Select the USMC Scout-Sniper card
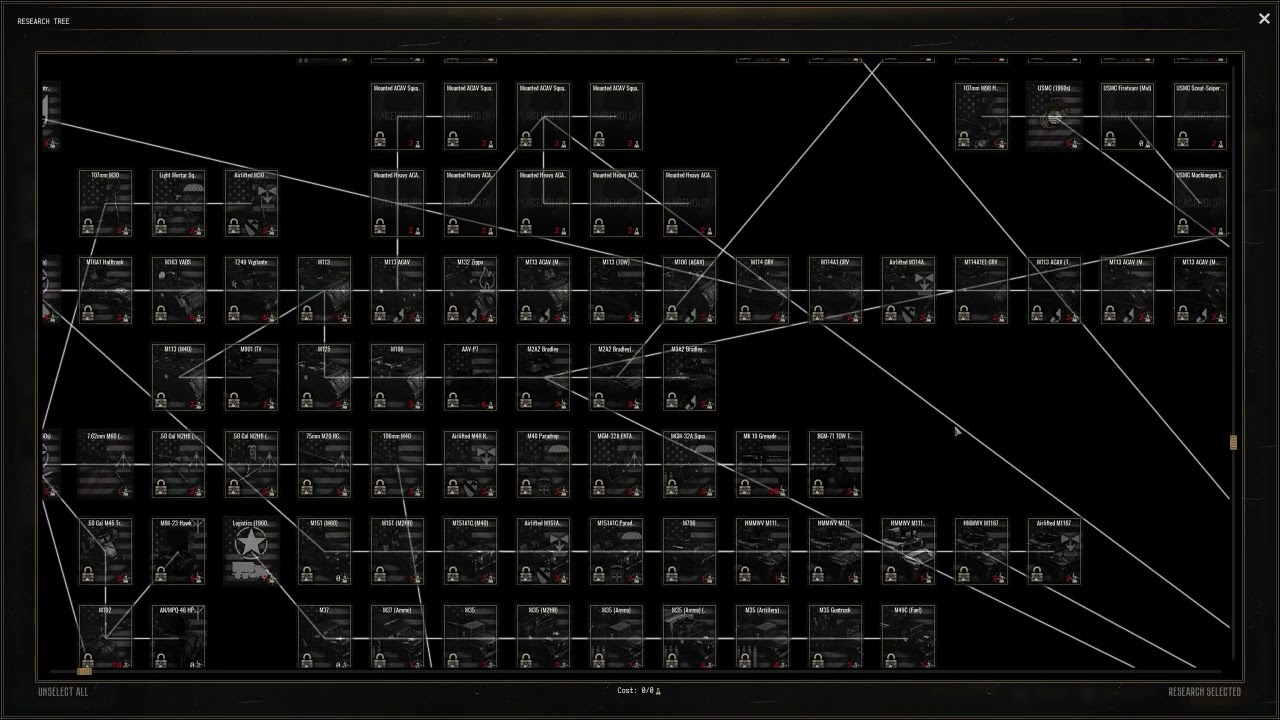Viewport: 1280px width, 720px height. [x=1200, y=116]
